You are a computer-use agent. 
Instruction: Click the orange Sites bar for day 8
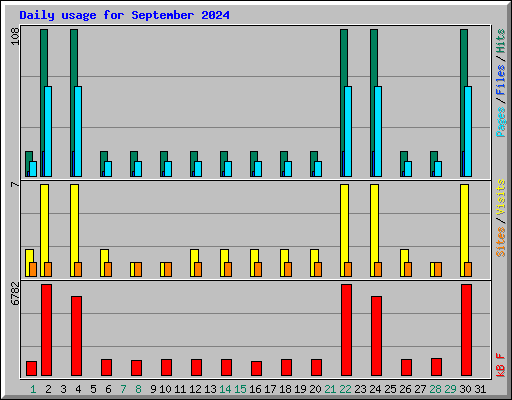(x=138, y=269)
